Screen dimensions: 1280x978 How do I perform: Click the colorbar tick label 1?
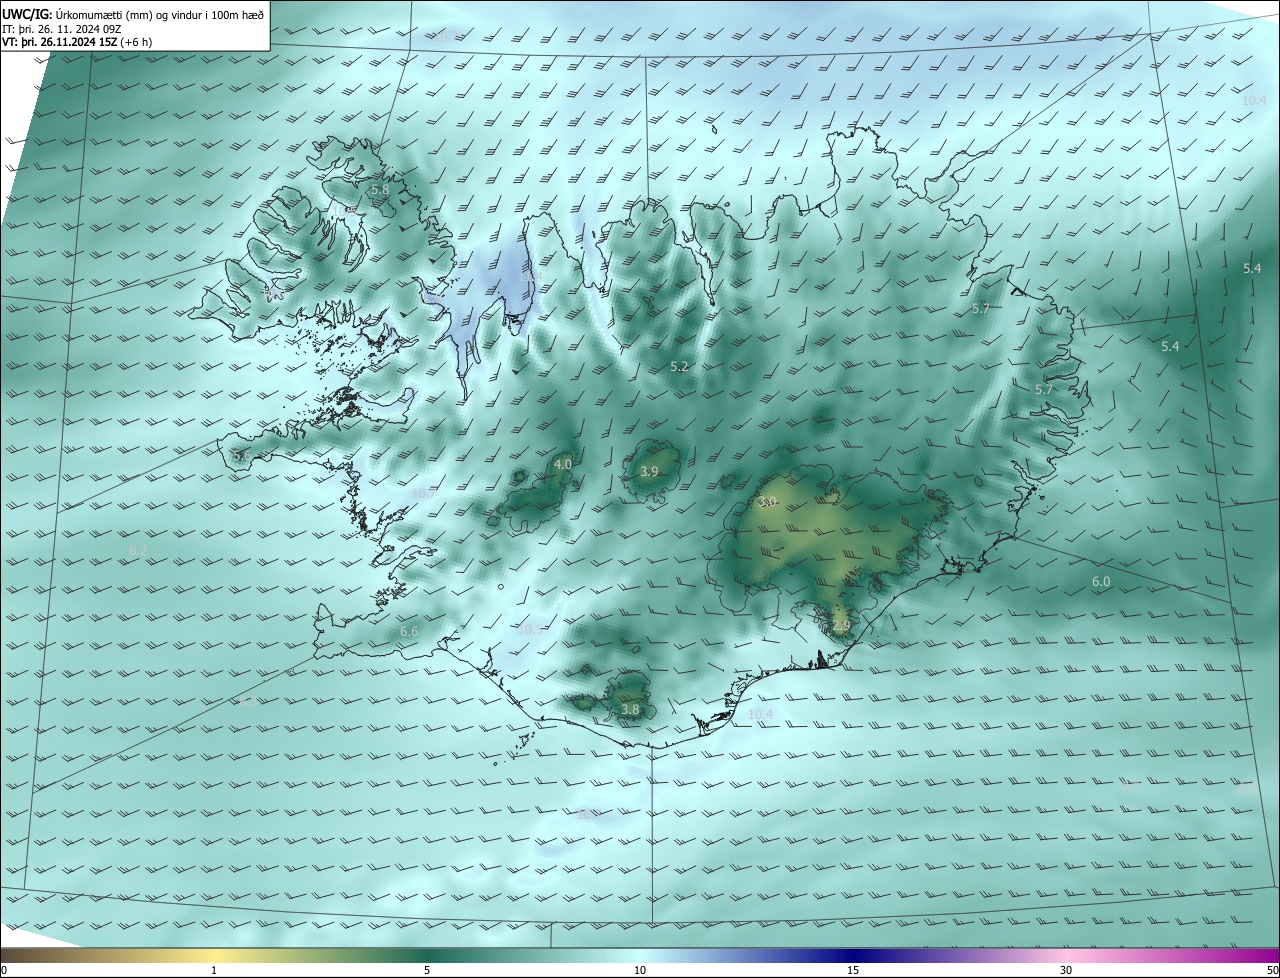point(214,970)
